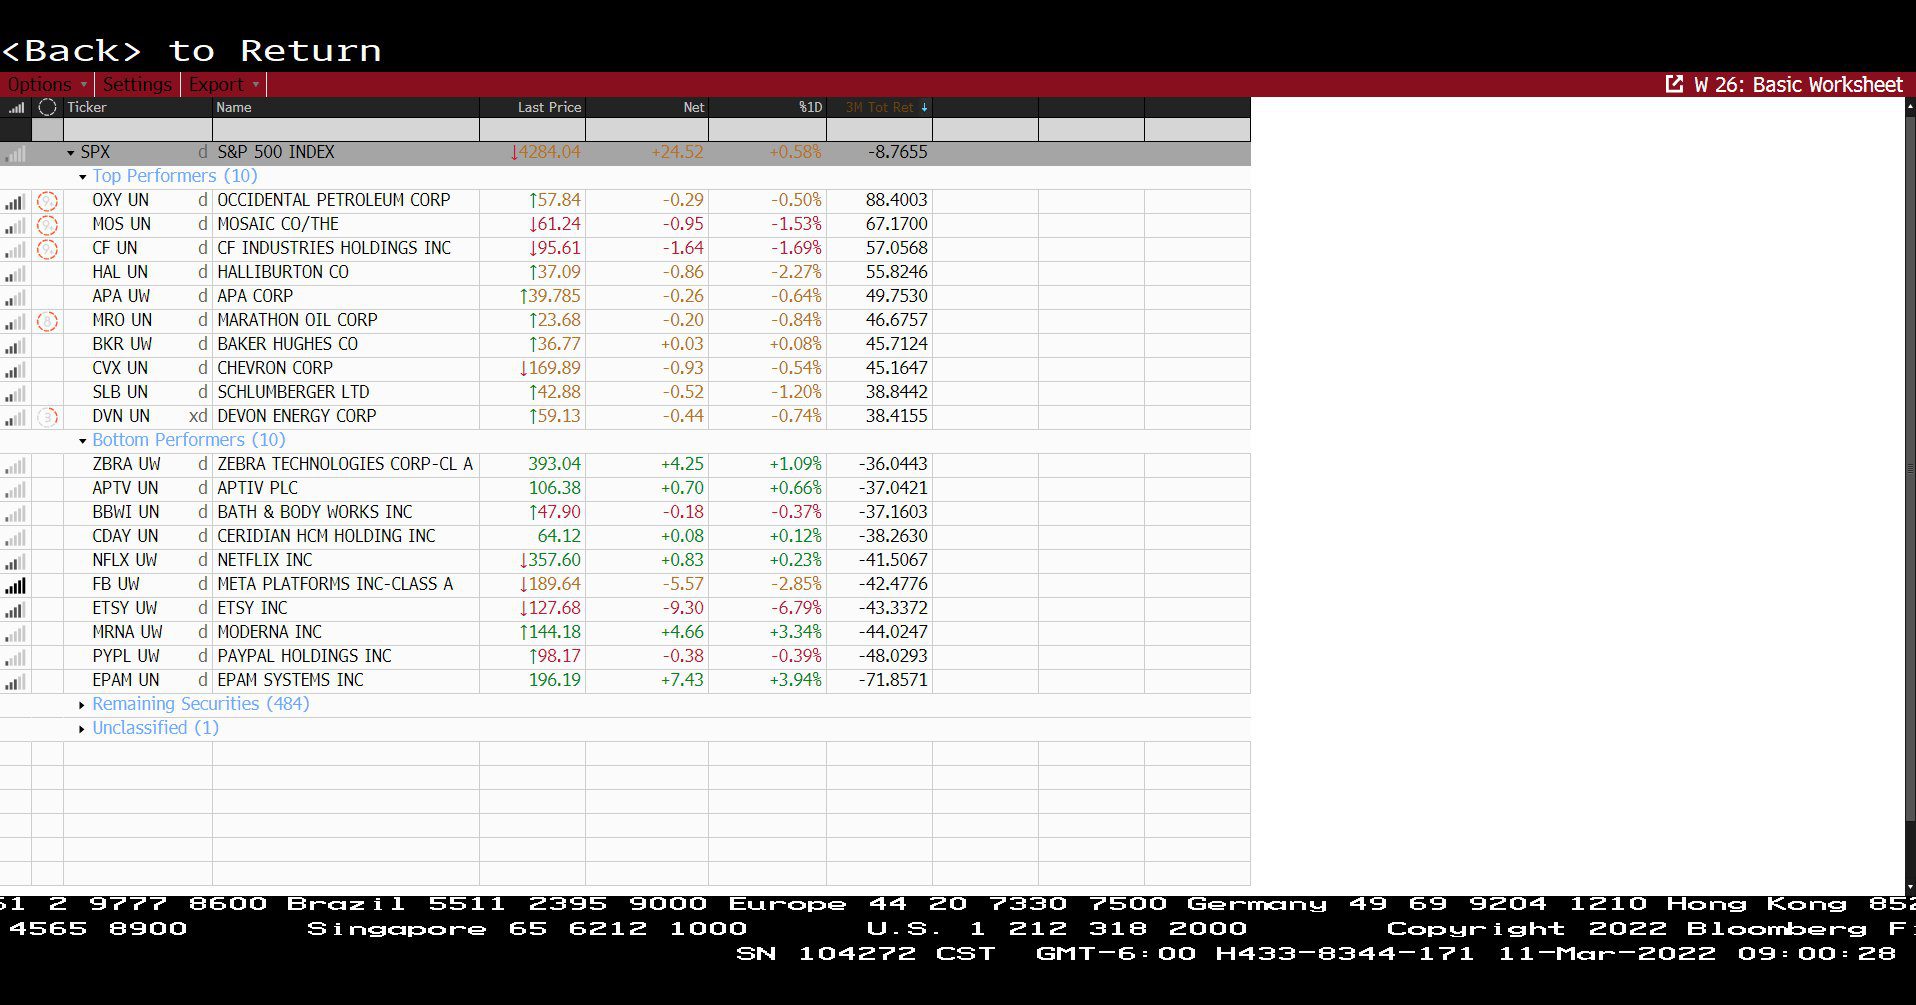Click the W 26: Basic Worksheet title
The width and height of the screenshot is (1916, 1005).
pos(1798,85)
